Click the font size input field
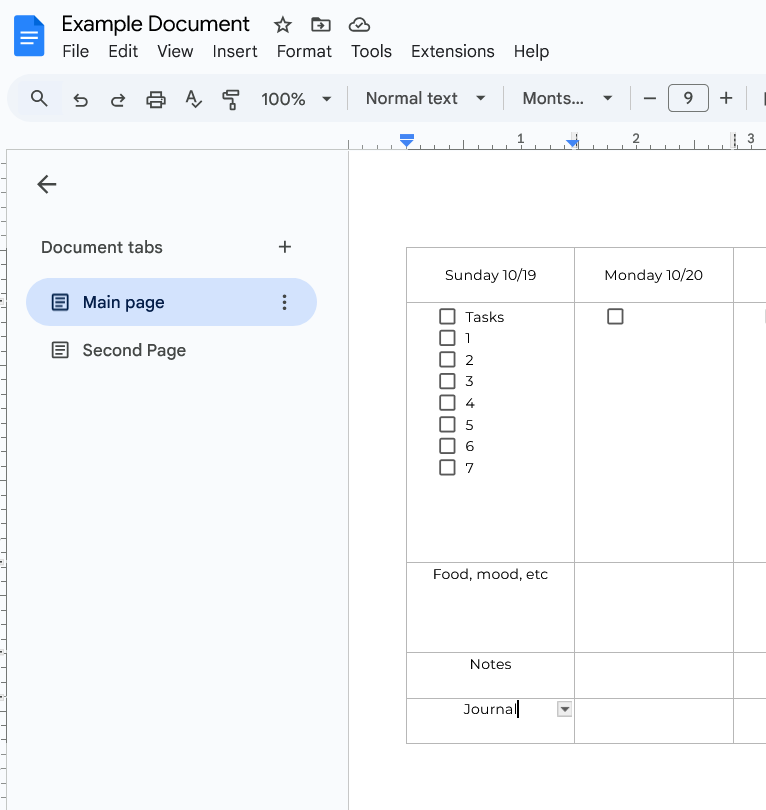Image resolution: width=766 pixels, height=810 pixels. [x=688, y=99]
